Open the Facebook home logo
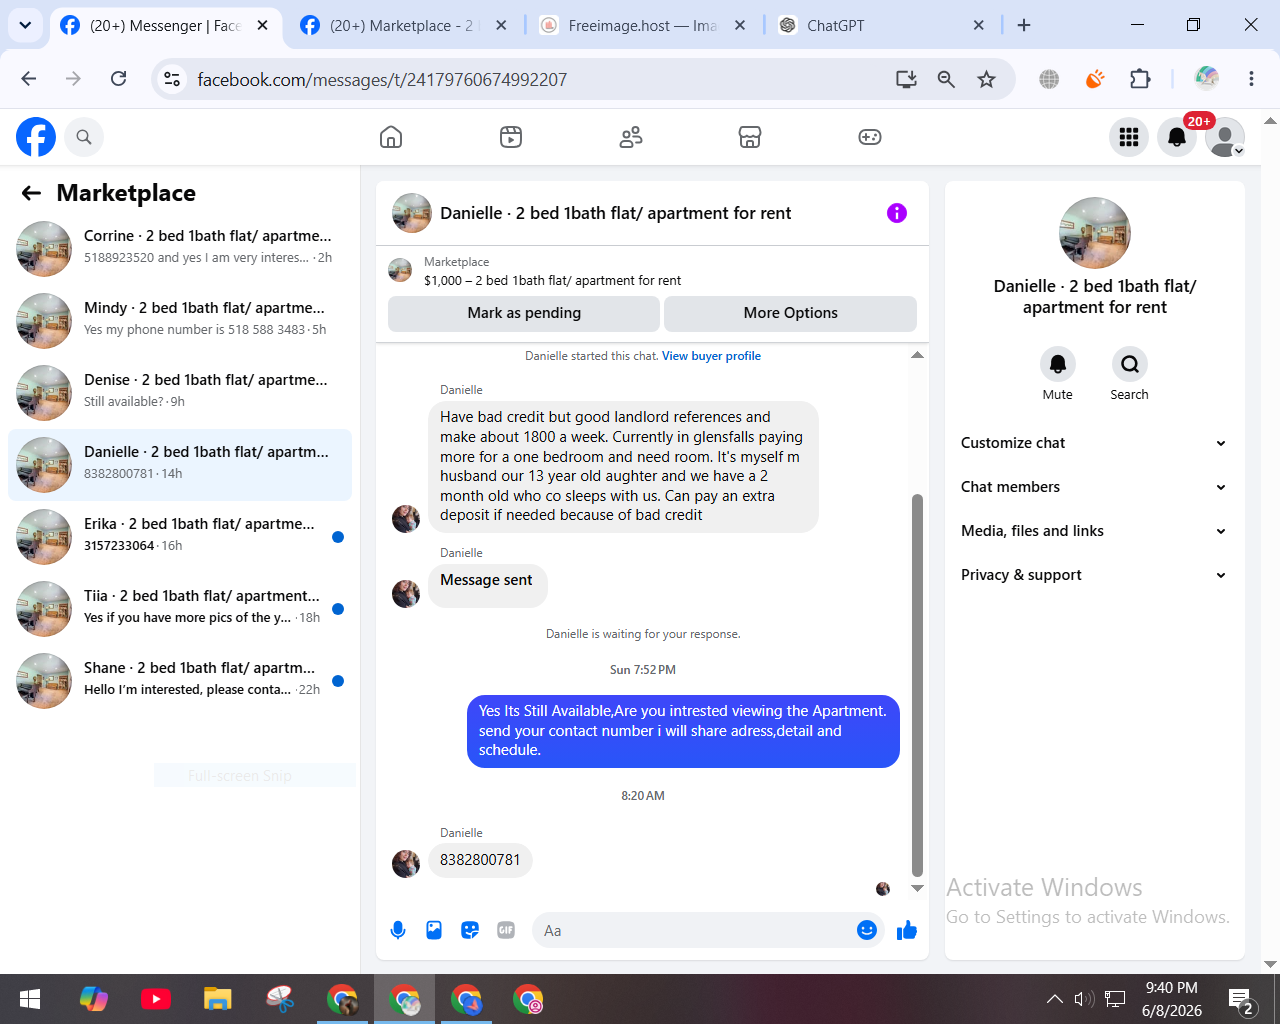Viewport: 1280px width, 1024px height. click(36, 137)
